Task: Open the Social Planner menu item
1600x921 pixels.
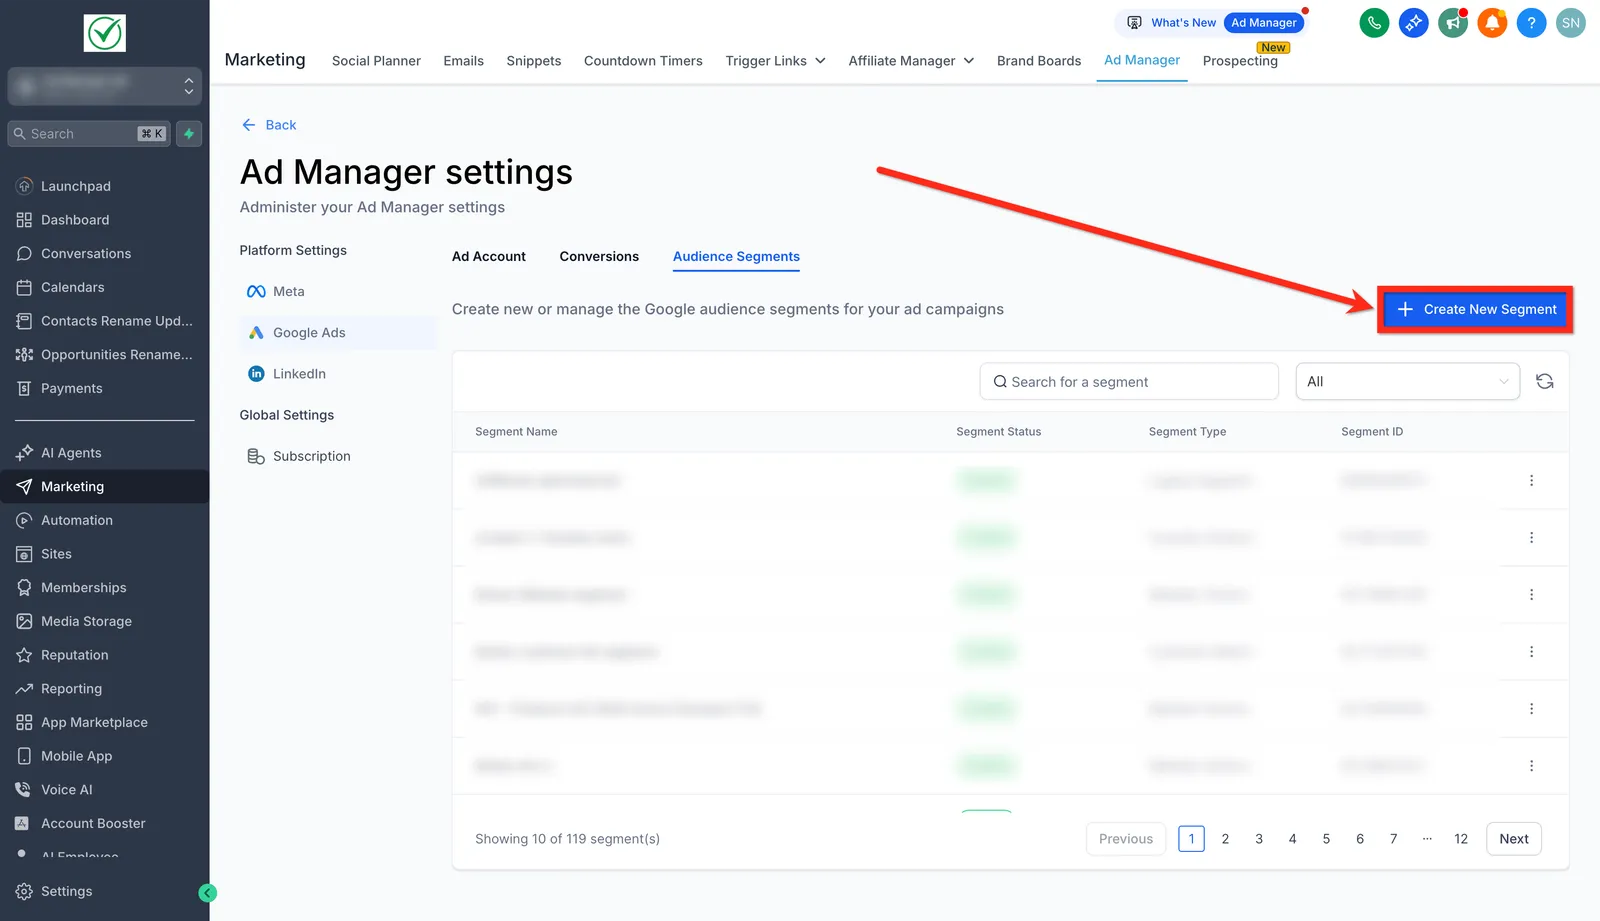Action: (376, 61)
